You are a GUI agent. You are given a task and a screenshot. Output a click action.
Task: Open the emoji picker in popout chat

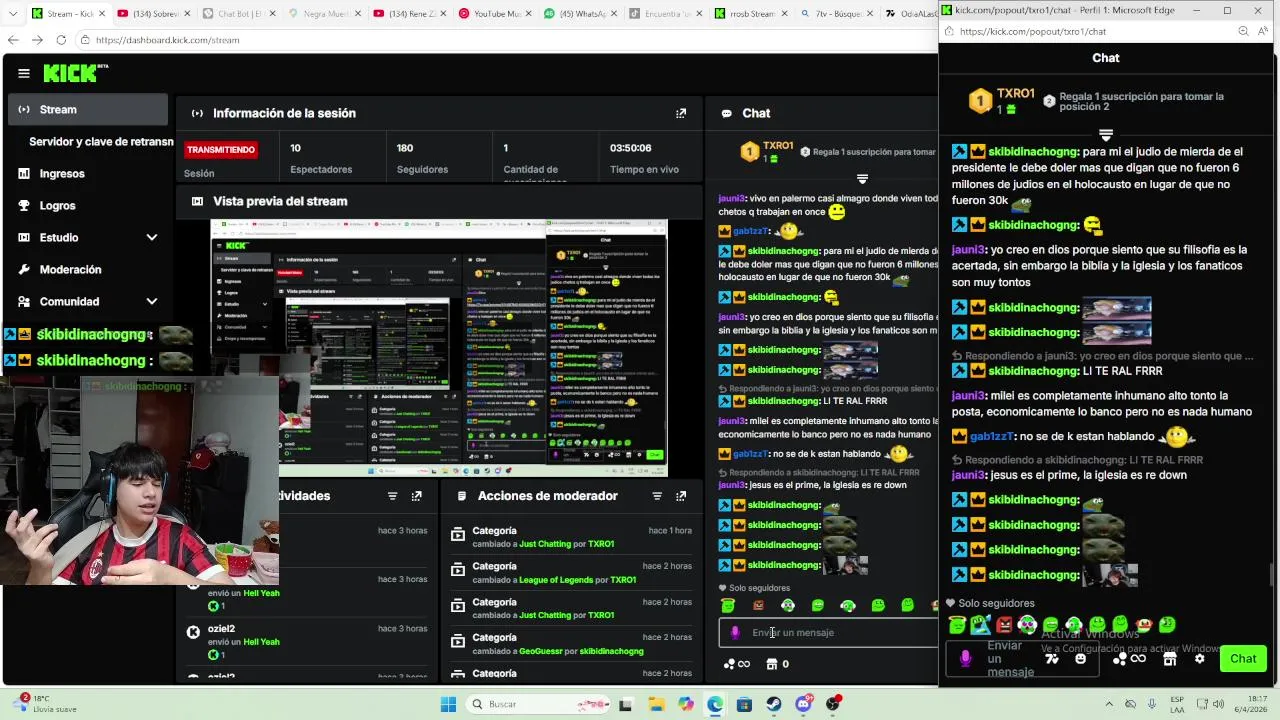[1080, 658]
